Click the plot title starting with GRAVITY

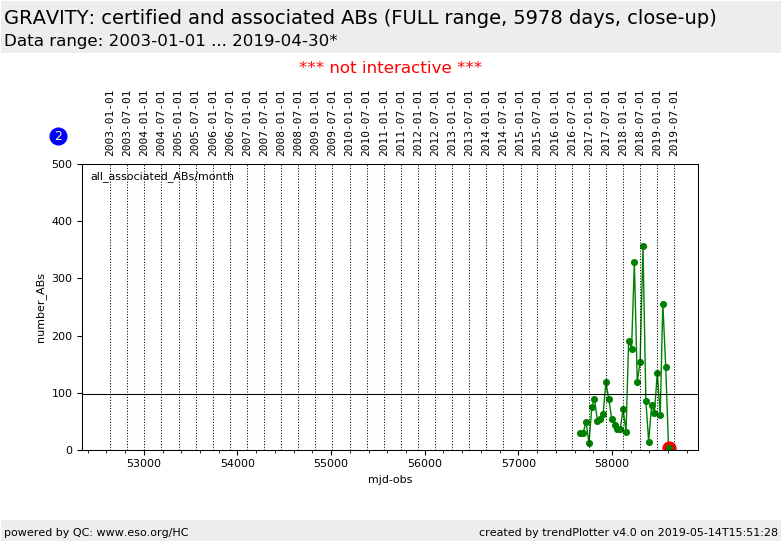pos(360,18)
